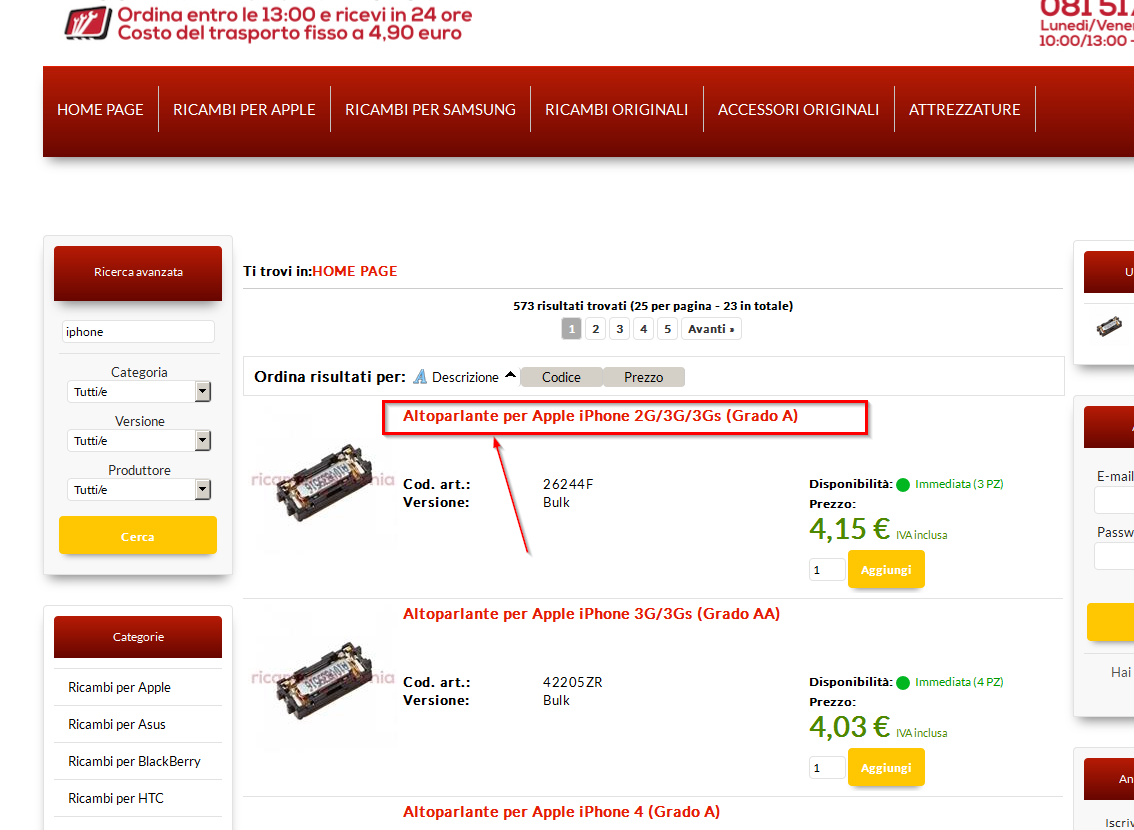Click the site logo icon at top left

pos(88,23)
